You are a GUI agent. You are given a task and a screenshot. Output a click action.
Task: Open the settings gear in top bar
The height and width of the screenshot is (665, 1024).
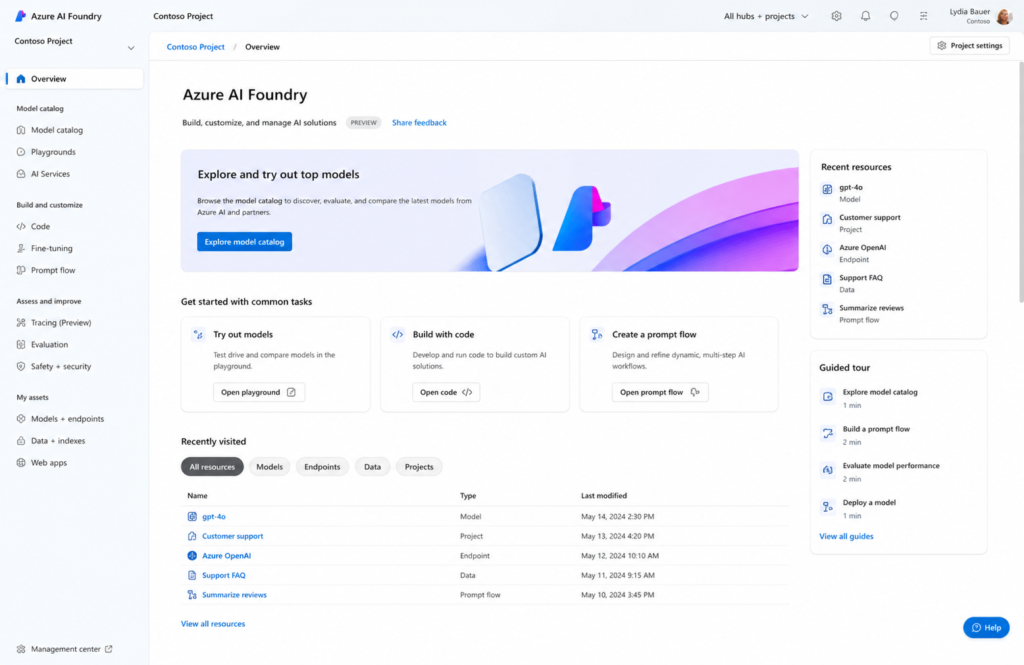click(x=837, y=16)
